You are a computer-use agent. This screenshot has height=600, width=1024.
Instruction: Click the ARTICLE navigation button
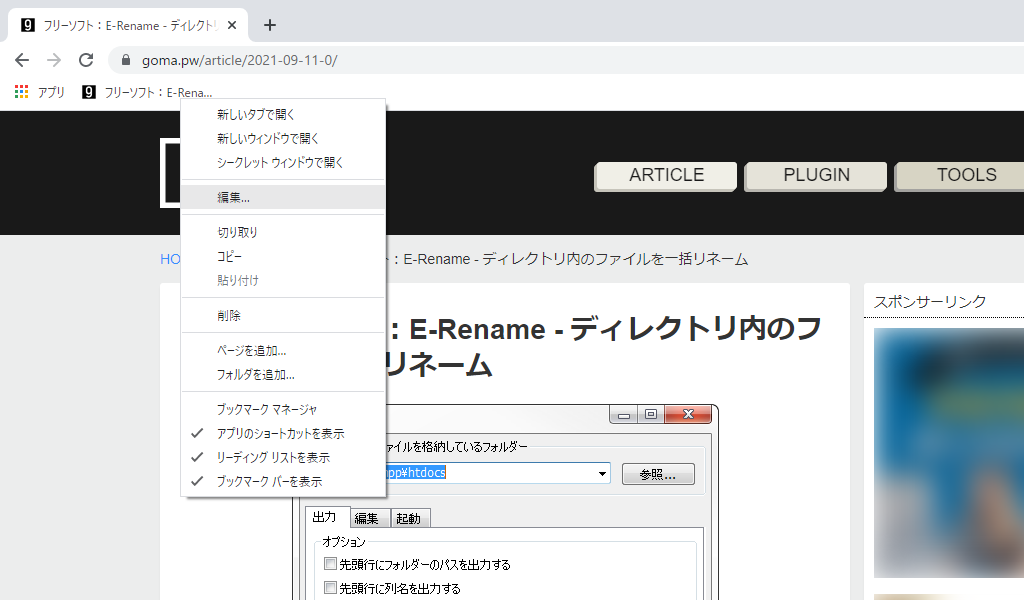(666, 175)
